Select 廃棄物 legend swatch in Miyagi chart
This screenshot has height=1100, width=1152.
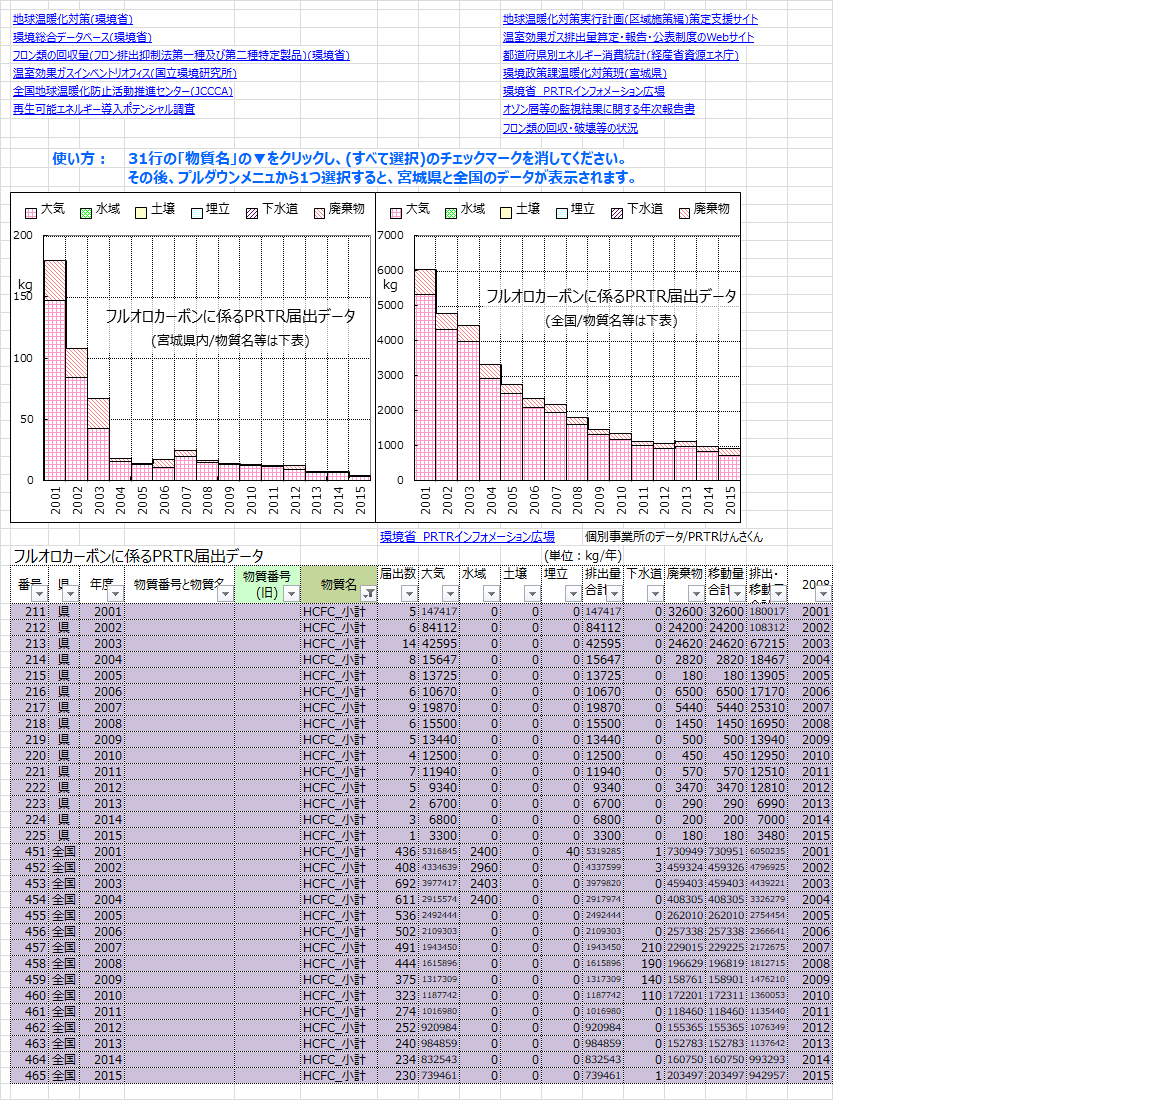pos(319,213)
